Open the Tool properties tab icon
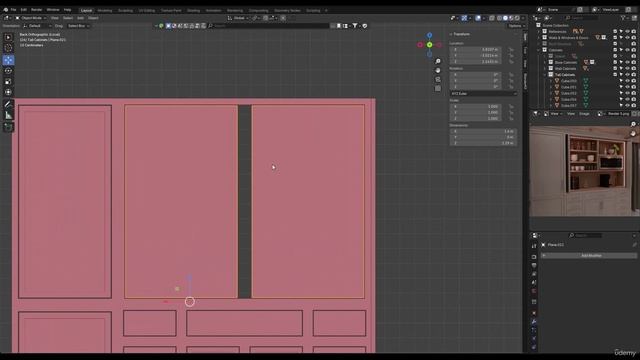This screenshot has width=640, height=360. click(534, 246)
